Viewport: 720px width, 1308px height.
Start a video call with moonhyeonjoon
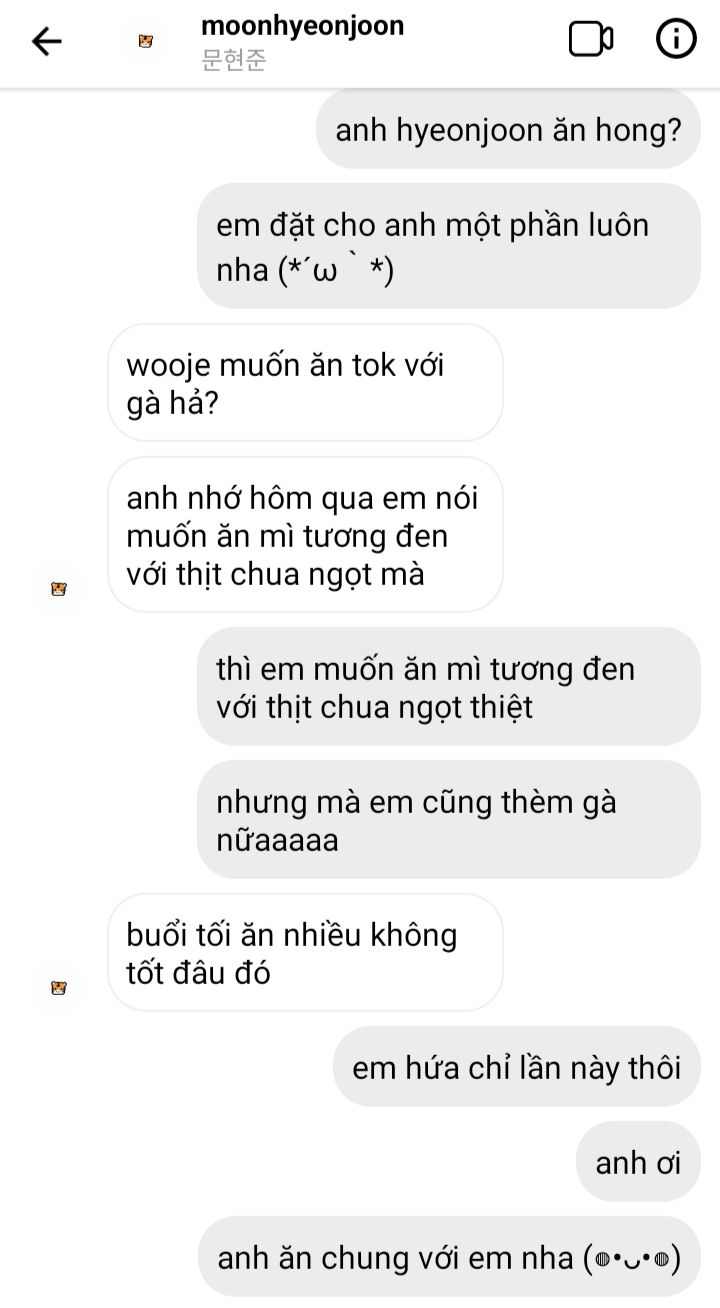(x=591, y=40)
